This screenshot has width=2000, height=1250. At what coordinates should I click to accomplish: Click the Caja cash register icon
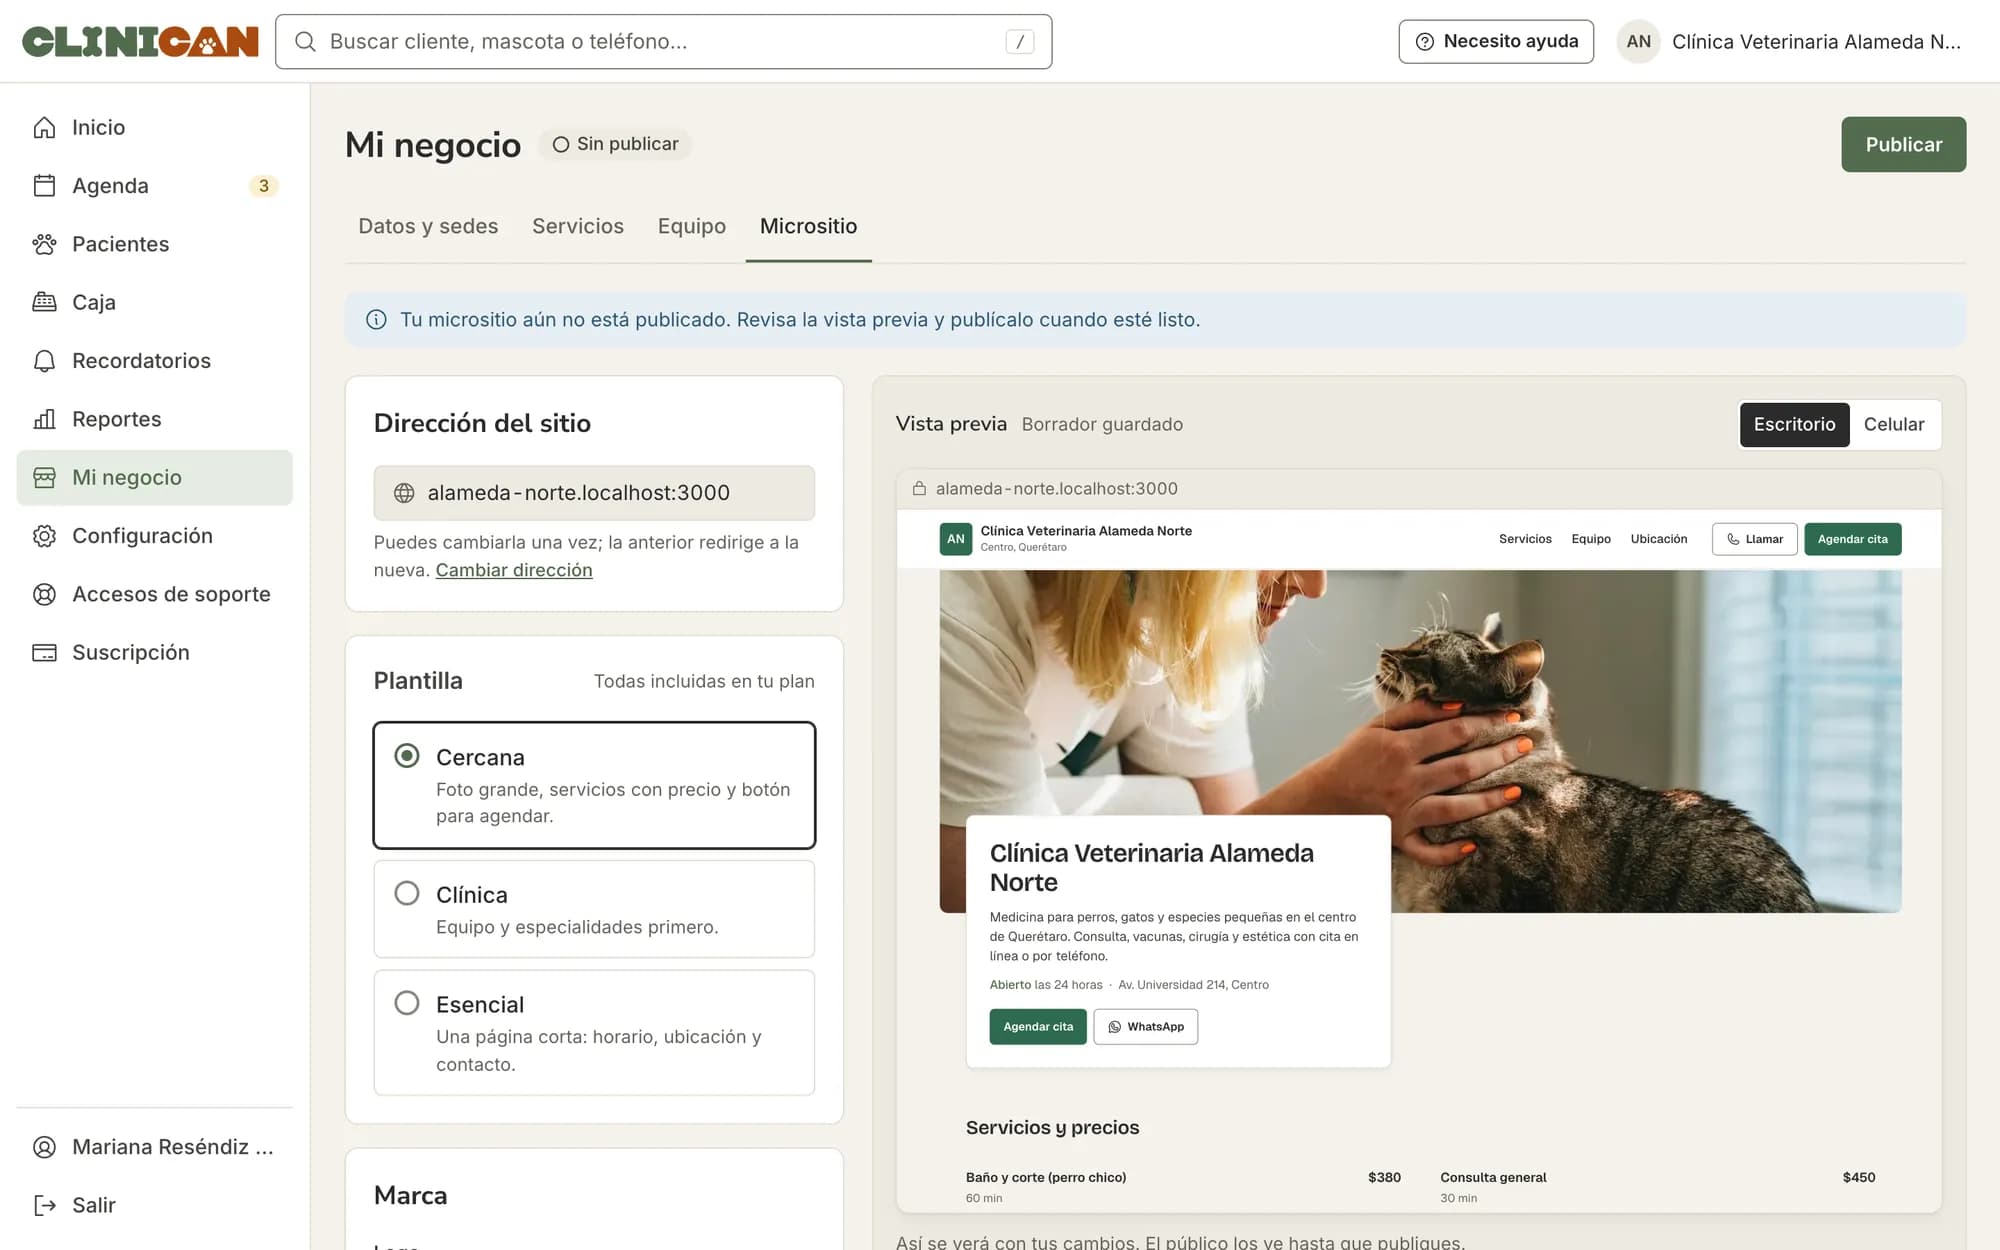(44, 302)
